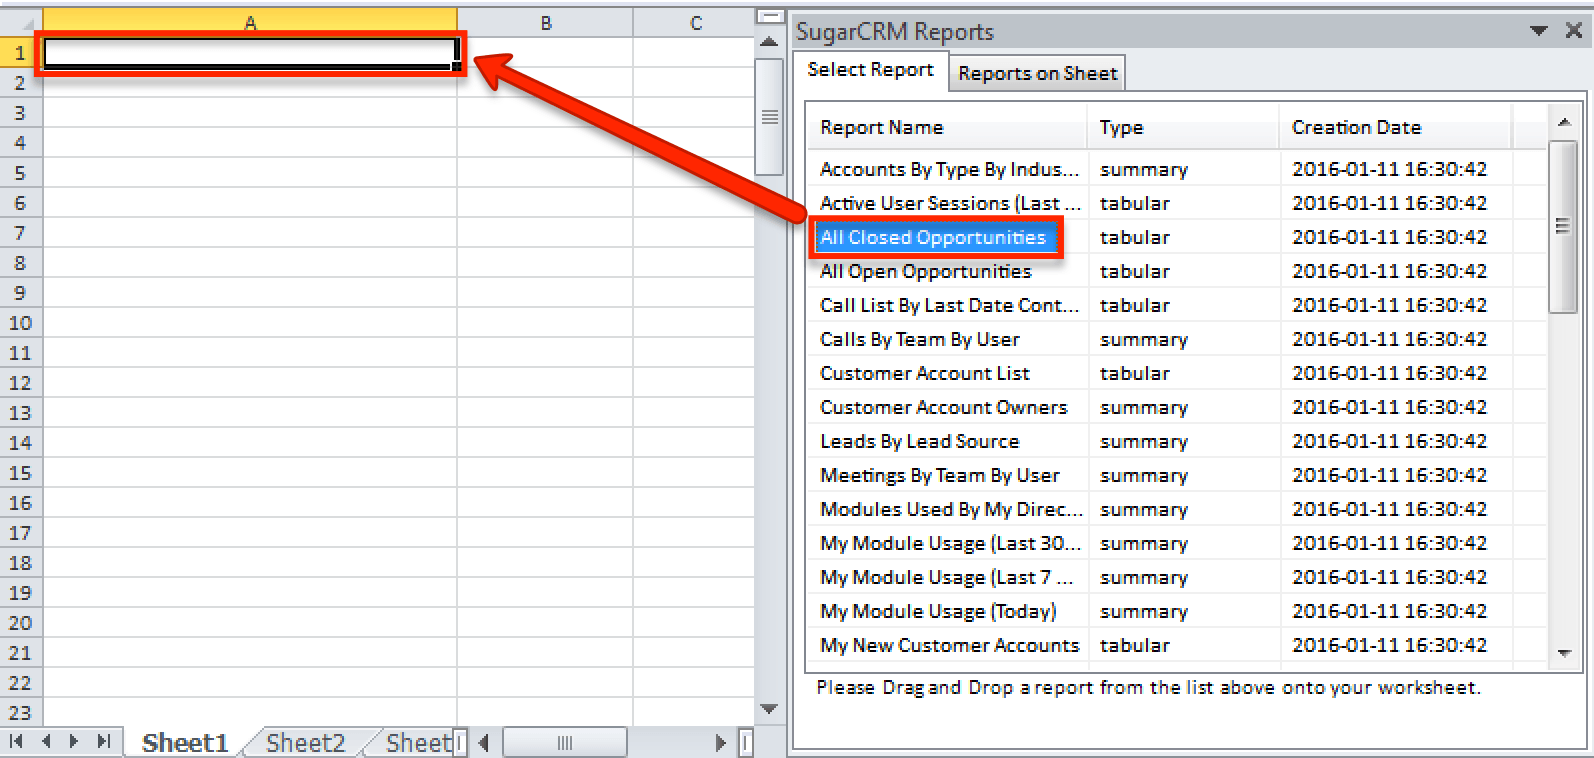Close the SugarCRM Reports pane
The image size is (1594, 758).
[x=1573, y=31]
